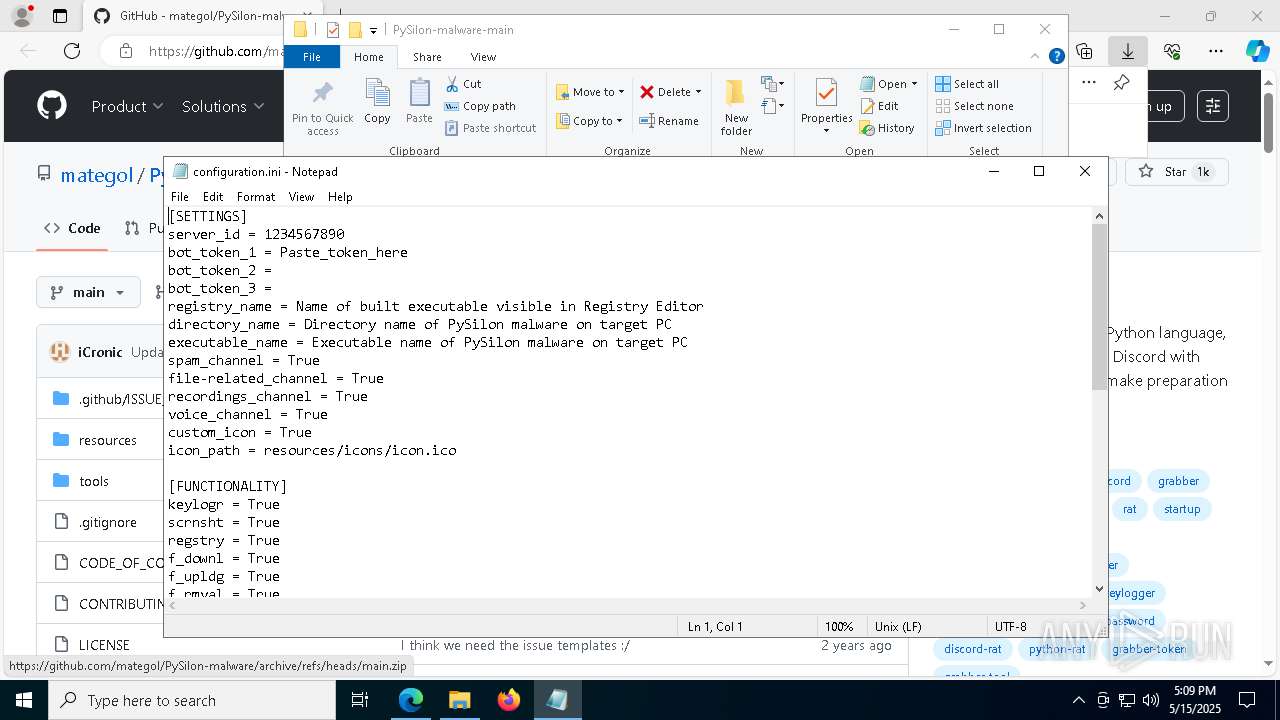This screenshot has height=720, width=1280.
Task: Open Windows Start menu
Action: pos(23,700)
